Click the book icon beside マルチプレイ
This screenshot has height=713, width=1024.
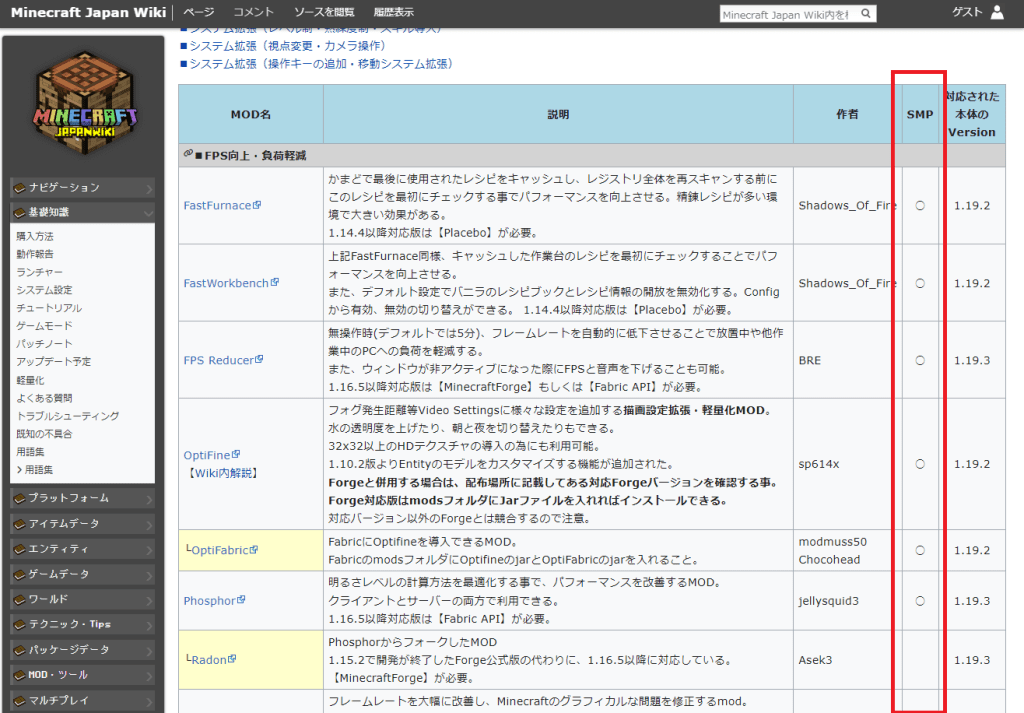coord(20,701)
